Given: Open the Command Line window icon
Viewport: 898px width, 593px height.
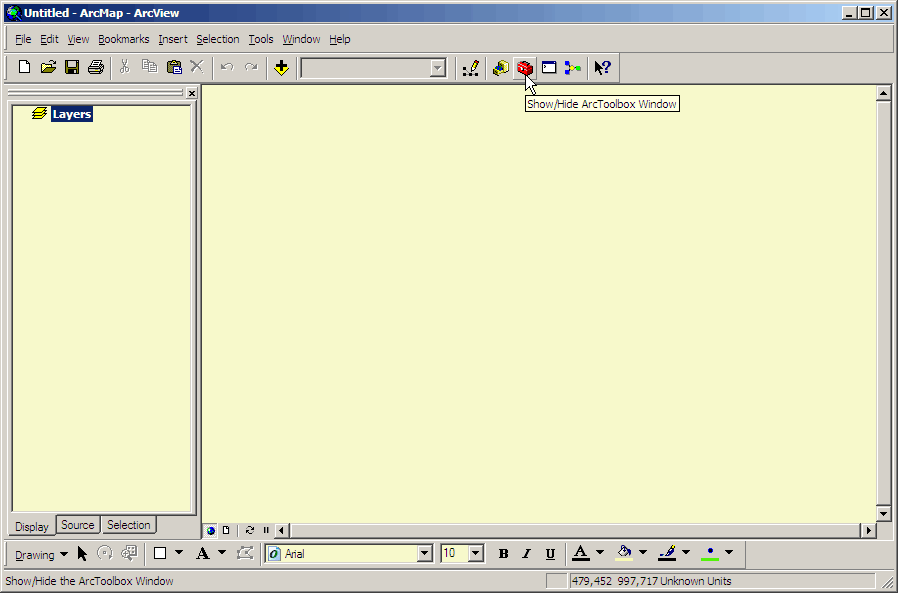Looking at the screenshot, I should [x=549, y=68].
